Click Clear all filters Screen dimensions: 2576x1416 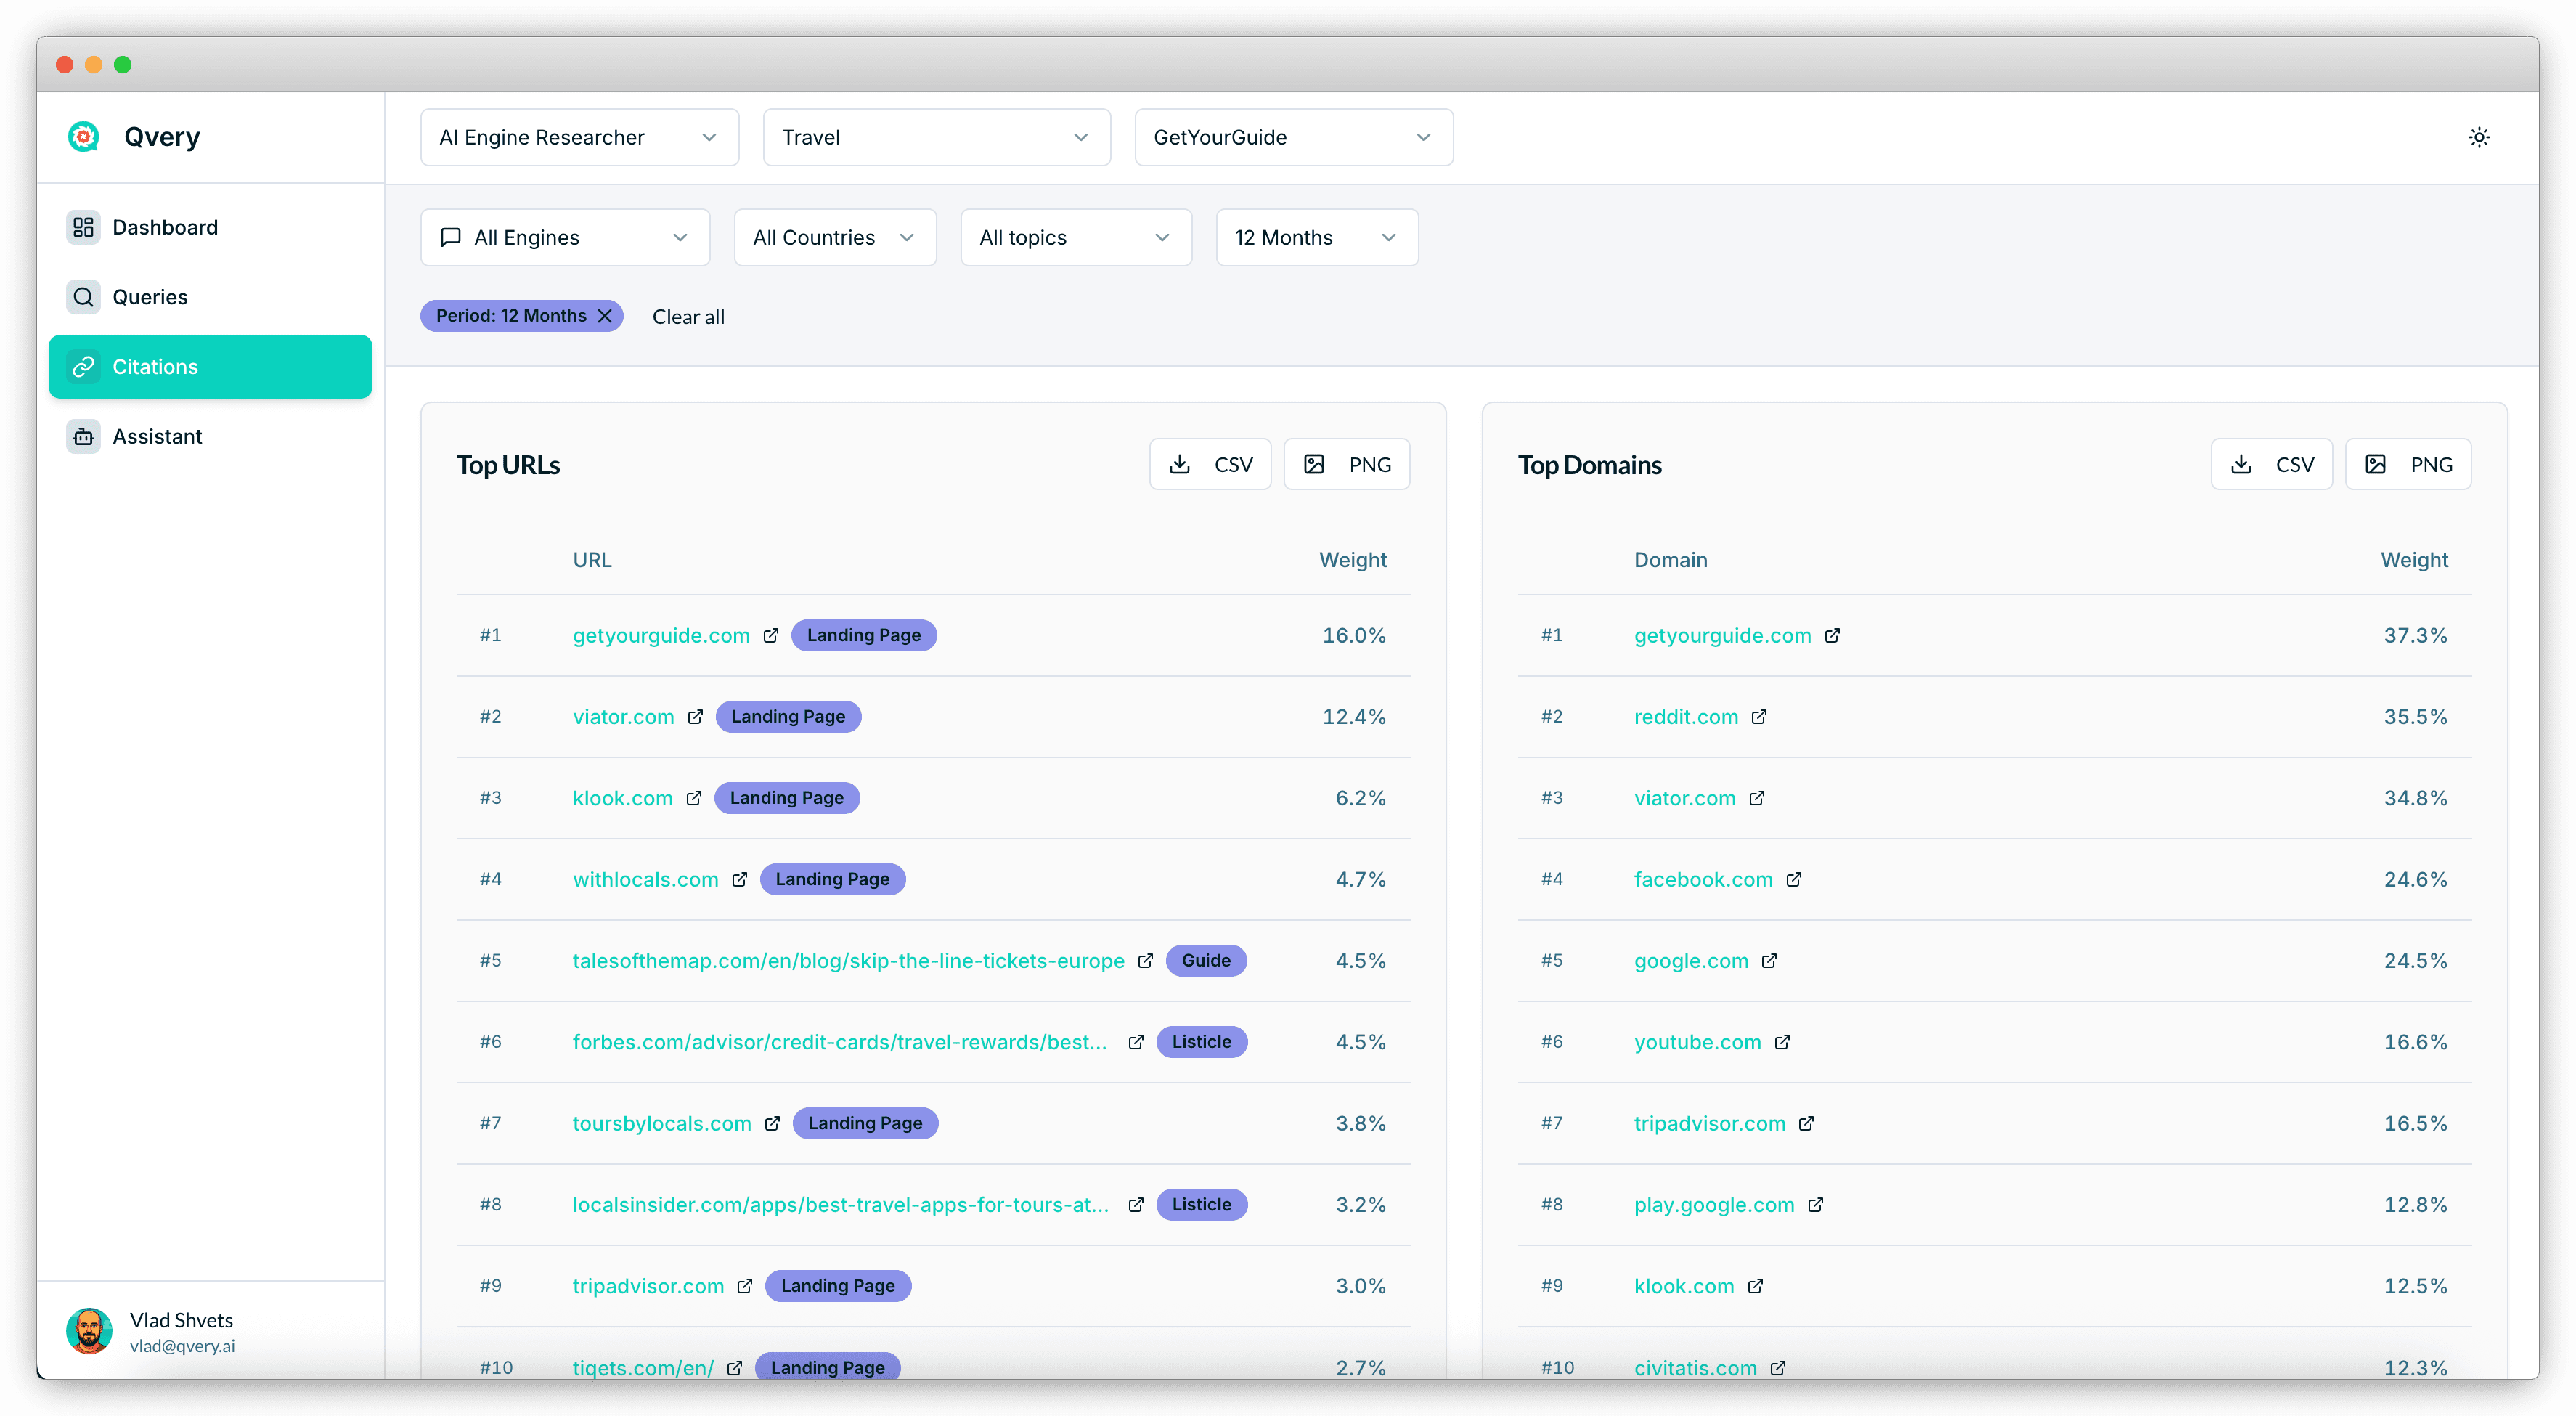coord(688,316)
